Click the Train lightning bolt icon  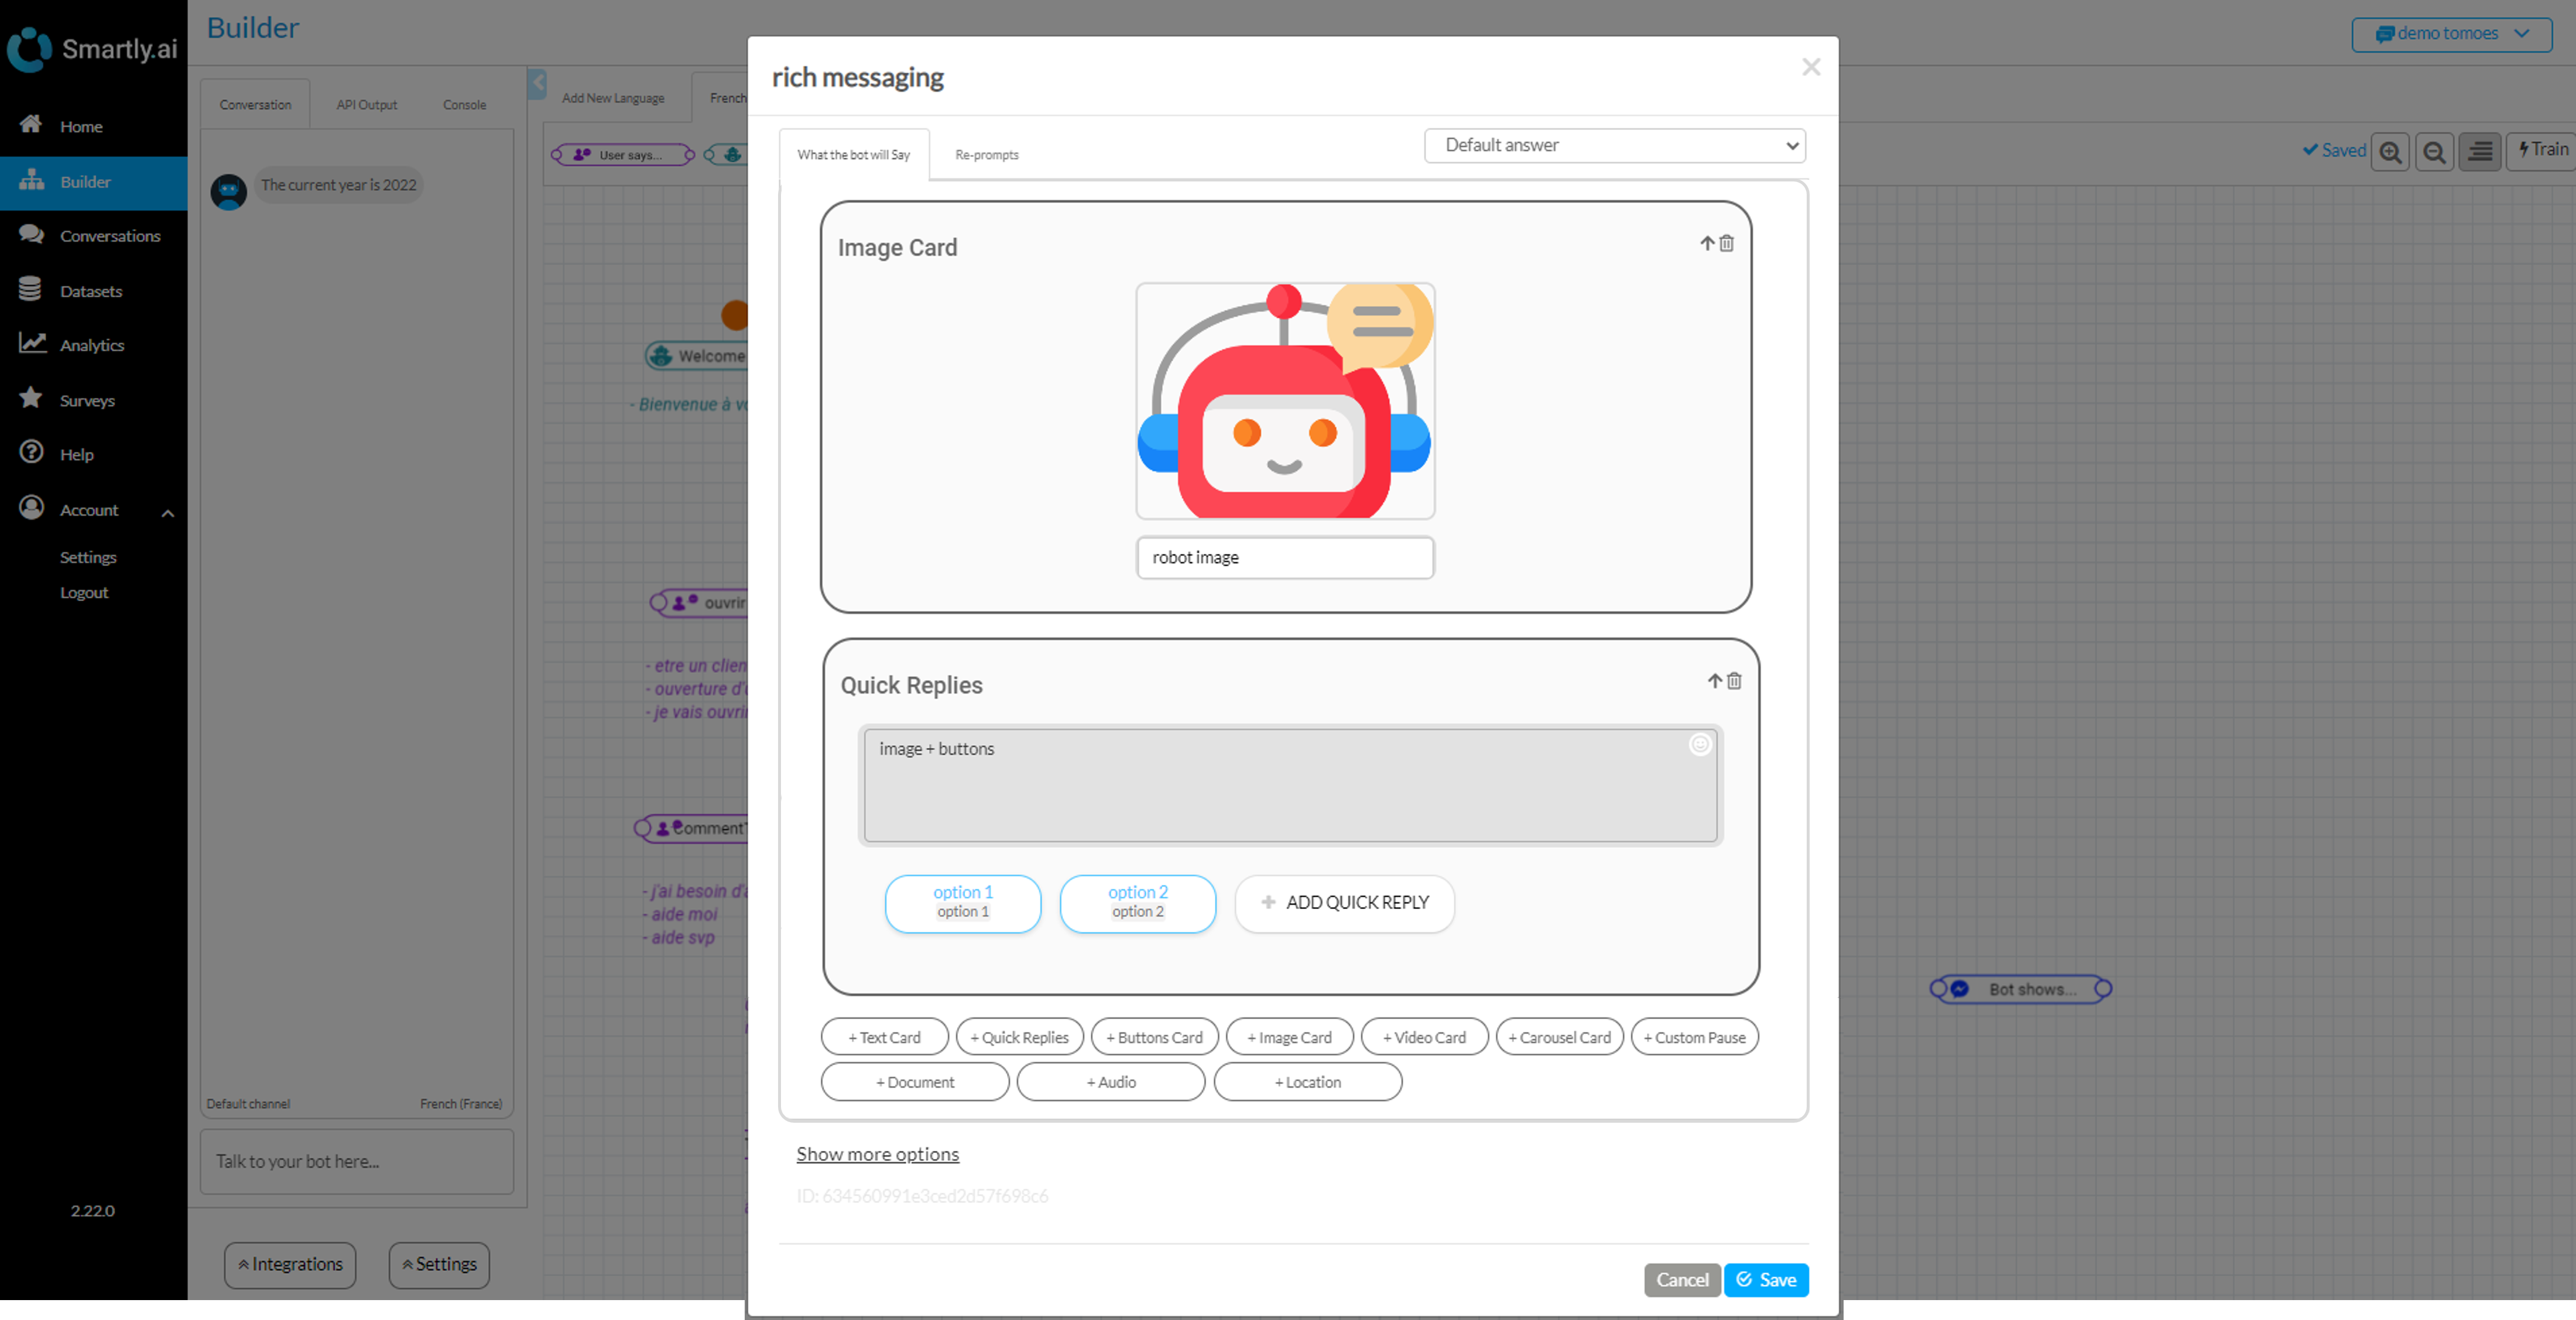[x=2540, y=150]
